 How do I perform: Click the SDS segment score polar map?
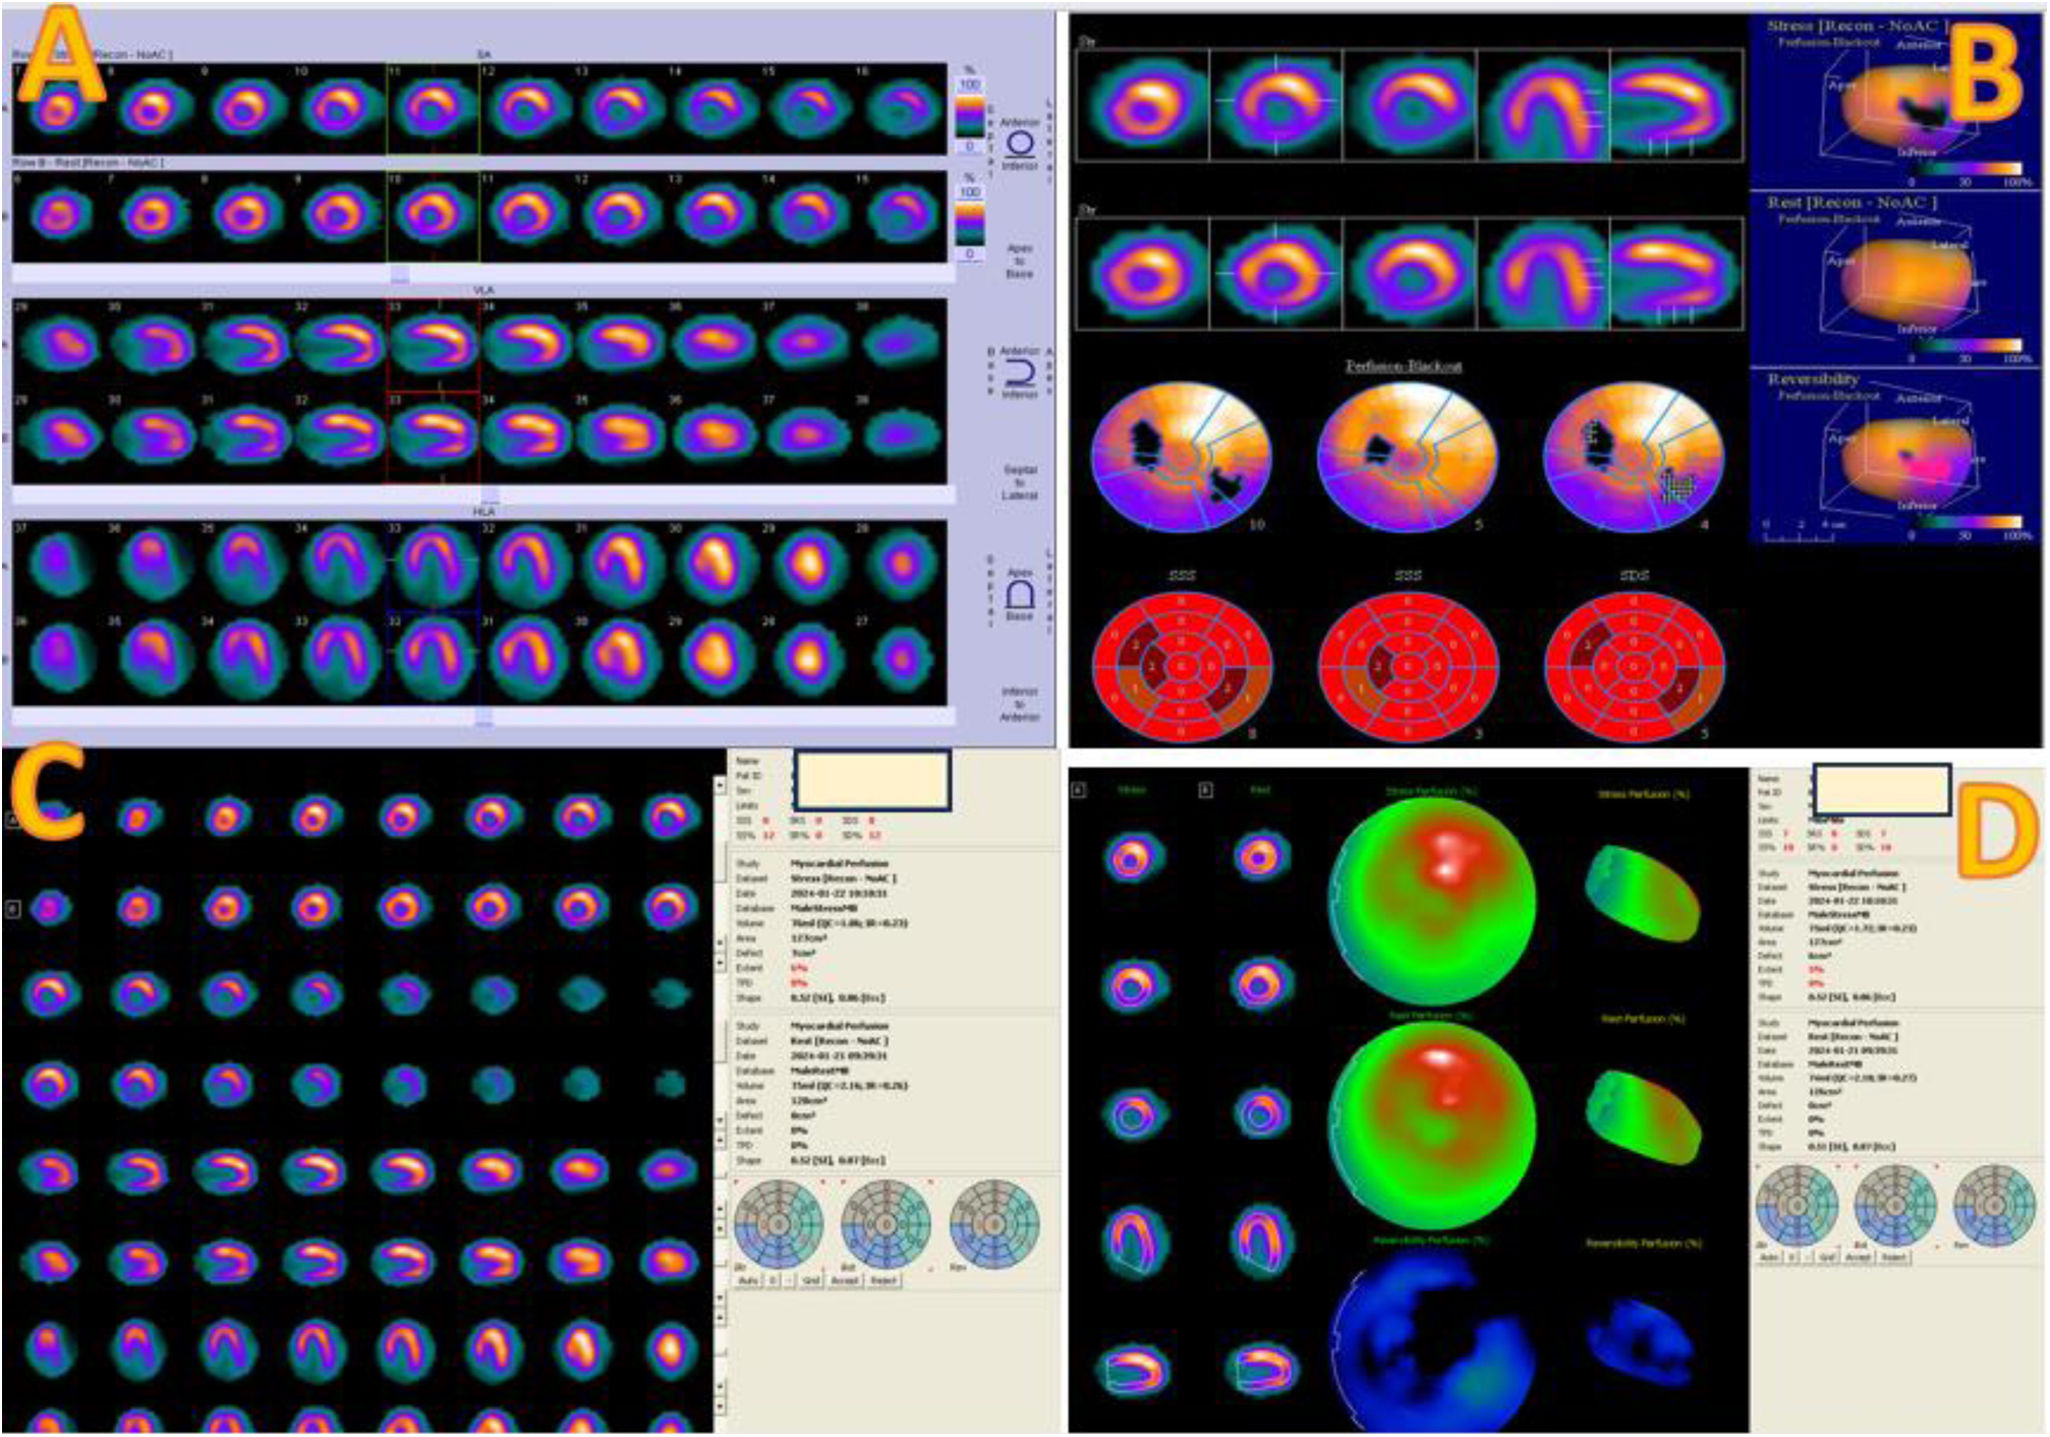pyautogui.click(x=1634, y=666)
